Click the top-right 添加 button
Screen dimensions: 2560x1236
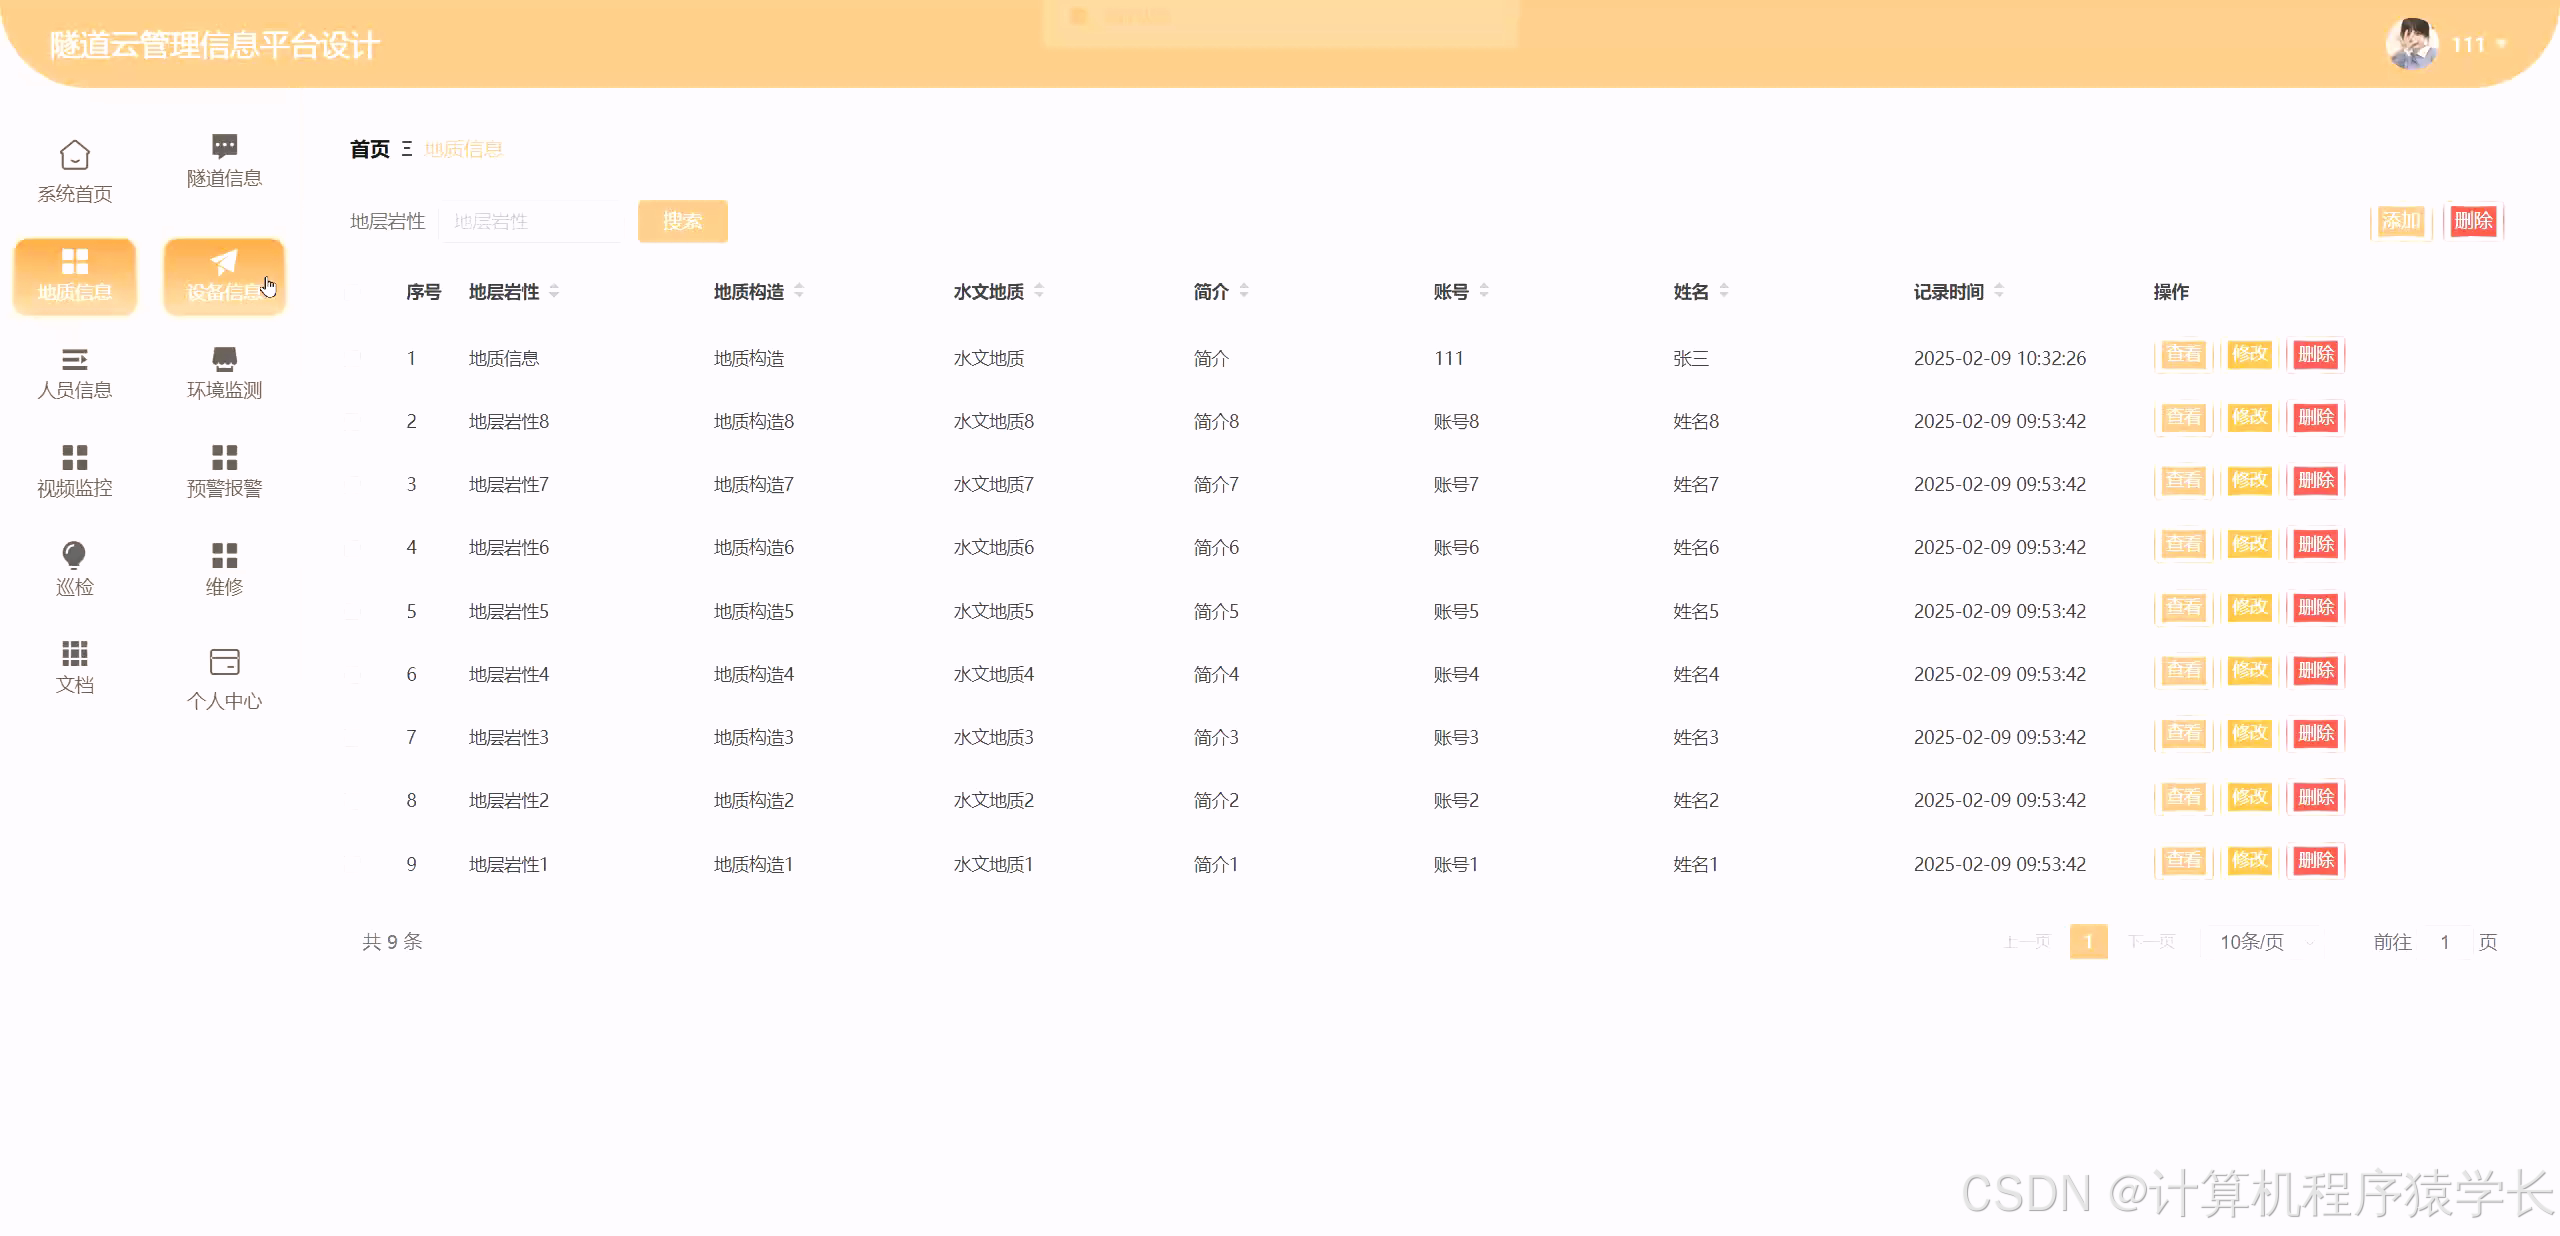pos(2401,221)
